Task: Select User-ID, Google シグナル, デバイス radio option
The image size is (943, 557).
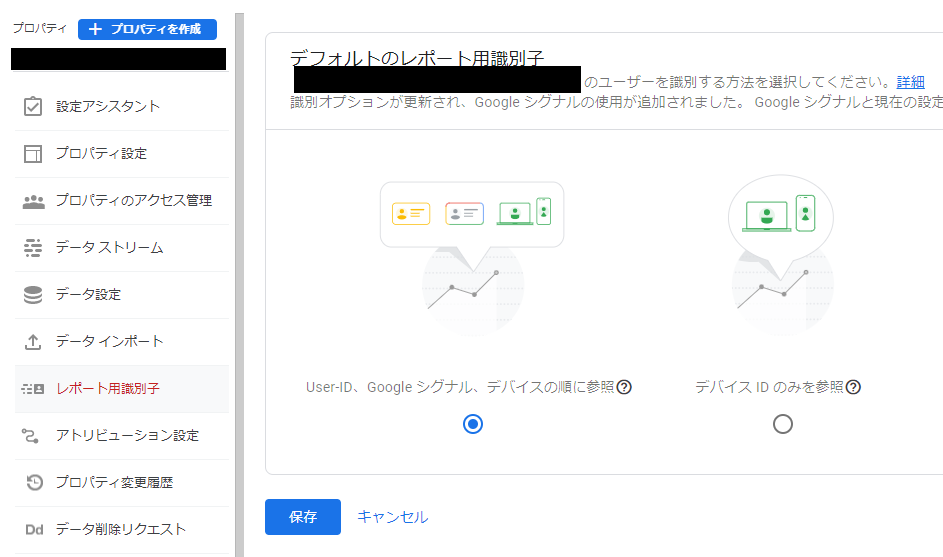Action: click(473, 424)
